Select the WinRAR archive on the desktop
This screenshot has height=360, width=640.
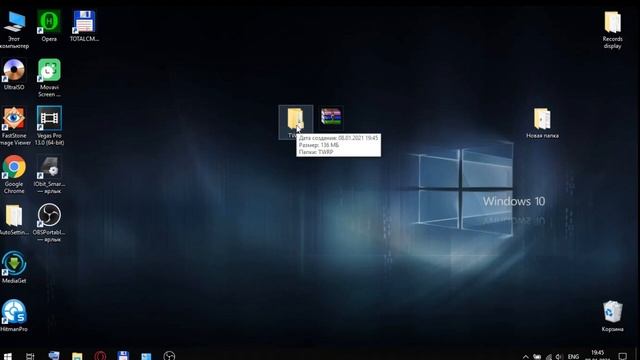(x=331, y=117)
